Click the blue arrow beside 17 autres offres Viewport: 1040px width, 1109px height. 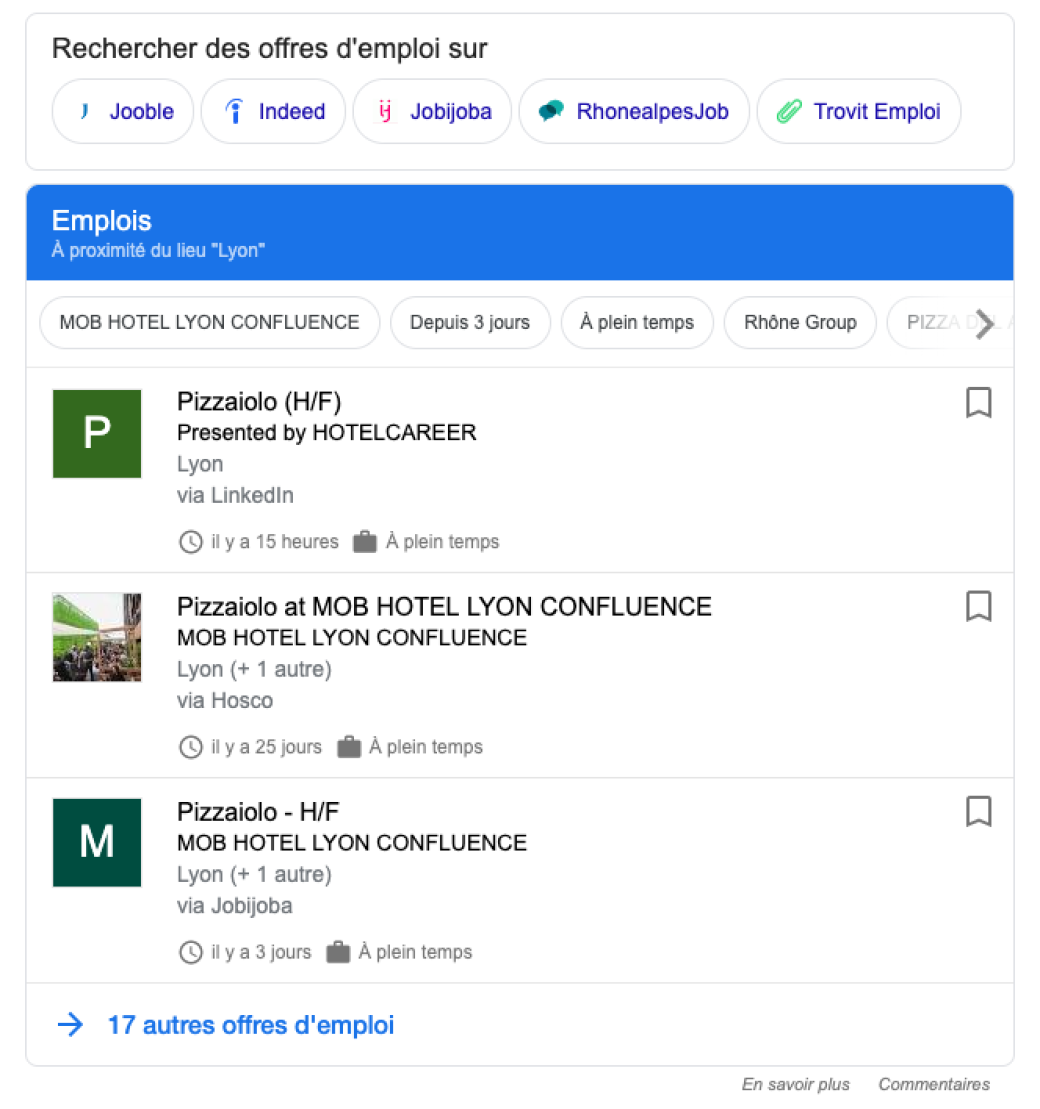coord(70,1024)
